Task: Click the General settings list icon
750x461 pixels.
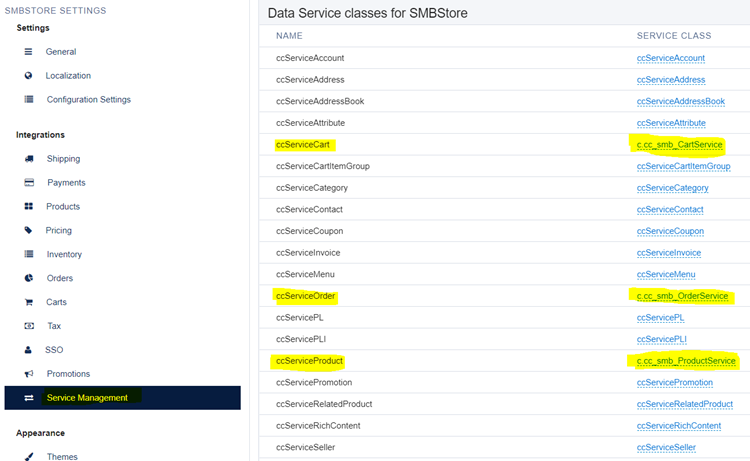Action: [29, 52]
